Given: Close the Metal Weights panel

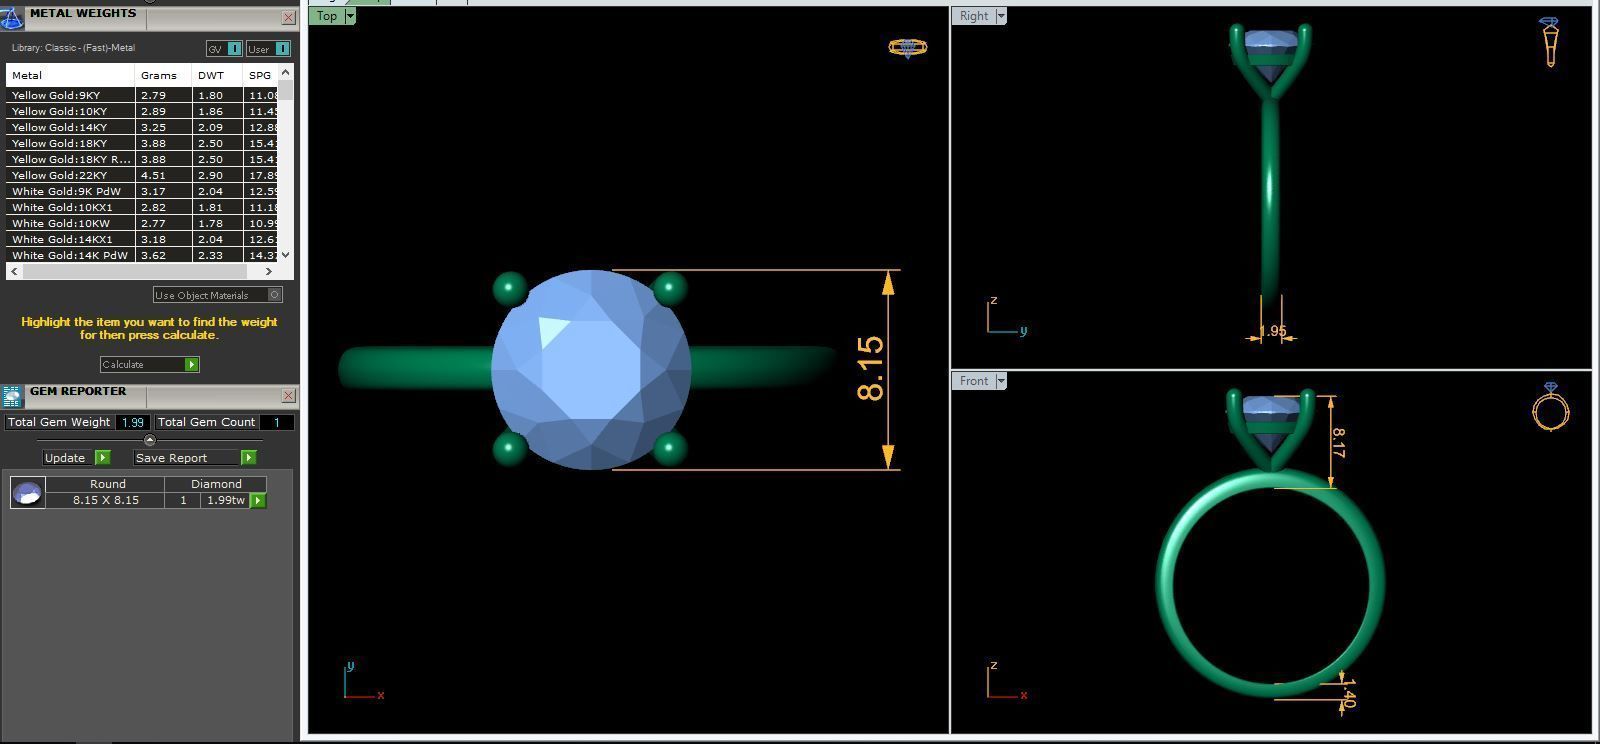Looking at the screenshot, I should (288, 17).
